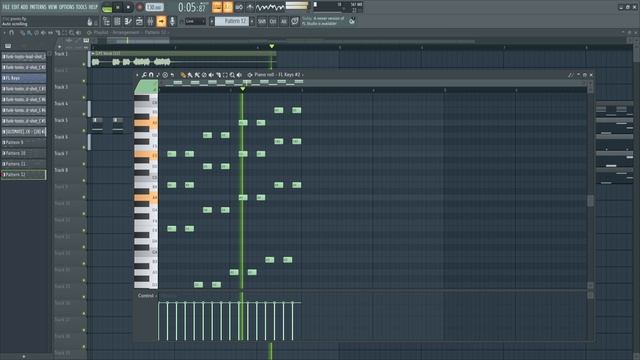Click the Piano roll - FL Keys #2 title

coord(278,75)
